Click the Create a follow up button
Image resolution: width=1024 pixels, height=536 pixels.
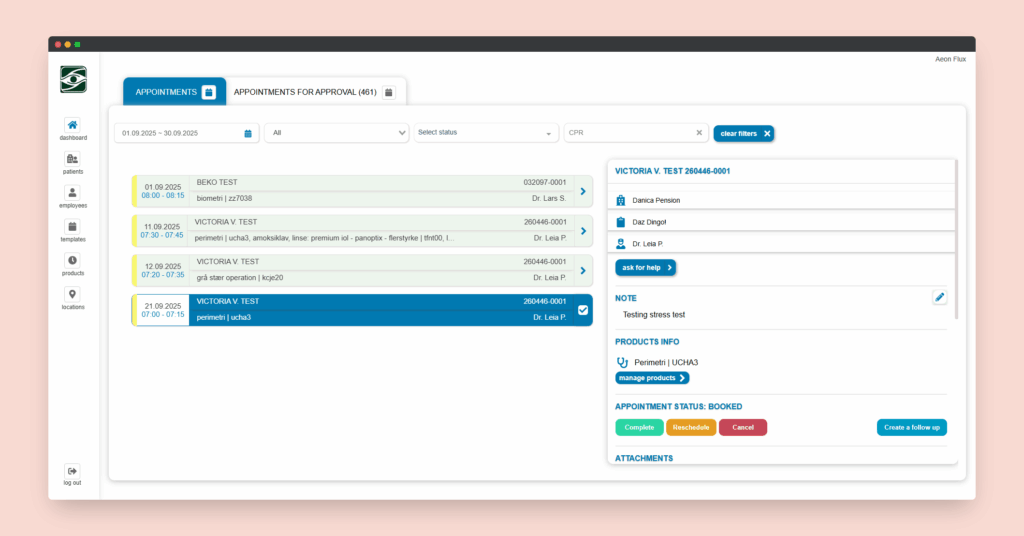pos(912,428)
